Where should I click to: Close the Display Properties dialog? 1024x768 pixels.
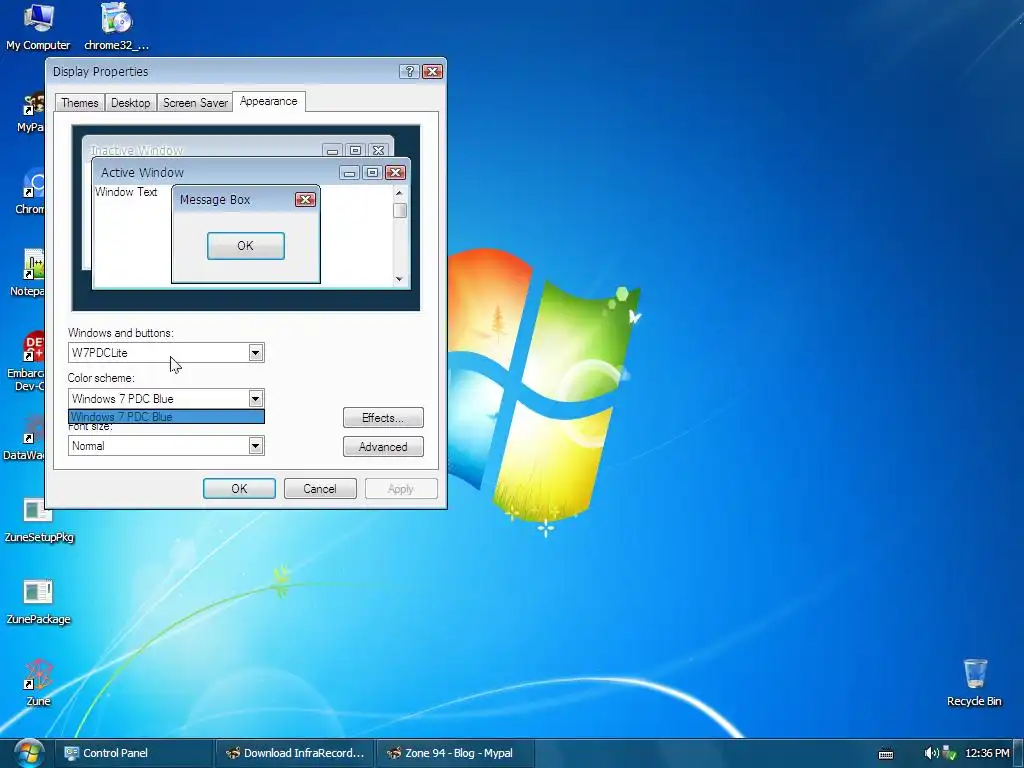coord(432,71)
